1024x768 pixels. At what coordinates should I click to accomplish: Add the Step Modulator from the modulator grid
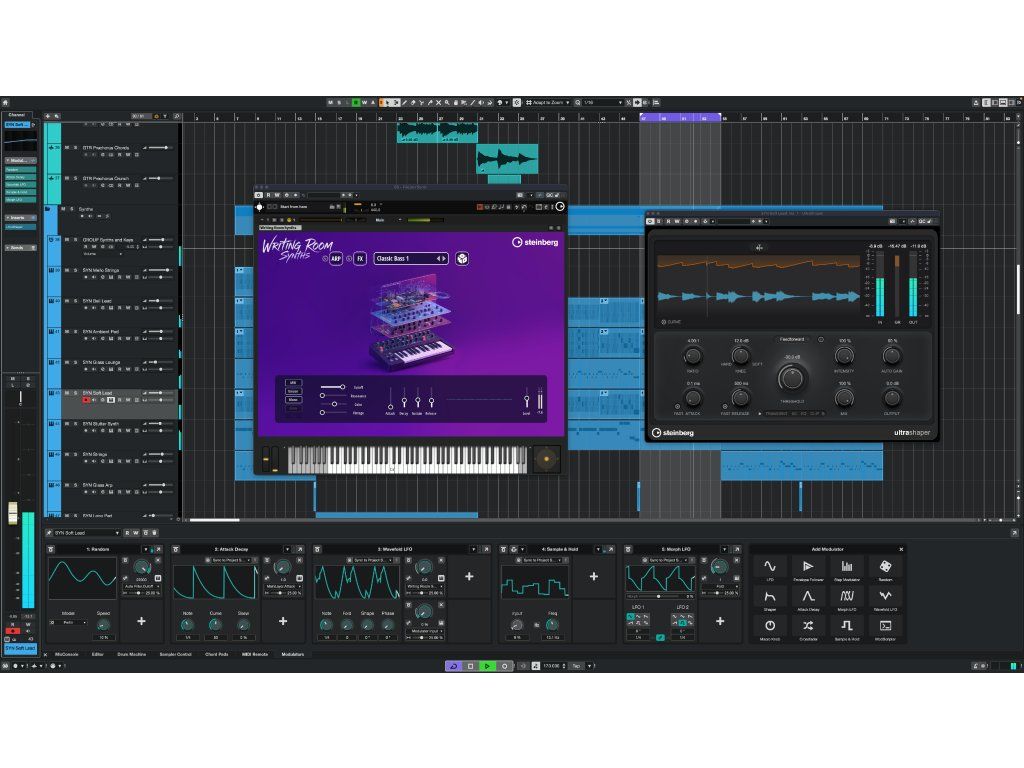(847, 568)
